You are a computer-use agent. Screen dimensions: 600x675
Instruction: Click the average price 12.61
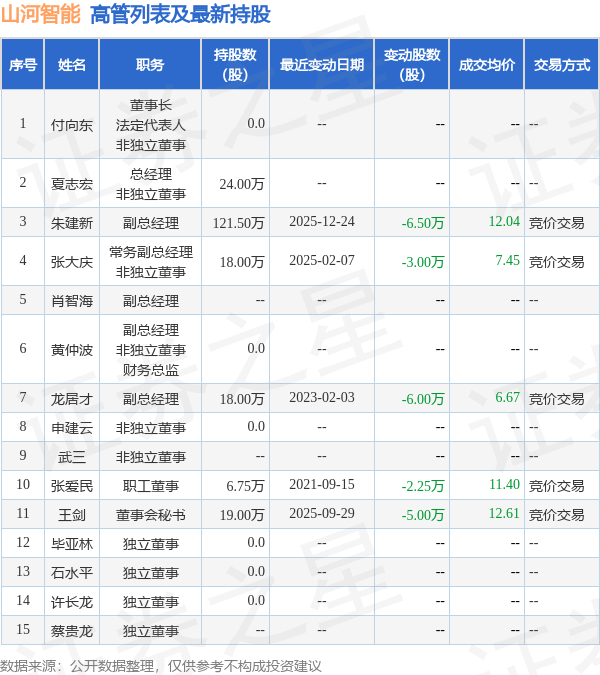coord(504,513)
